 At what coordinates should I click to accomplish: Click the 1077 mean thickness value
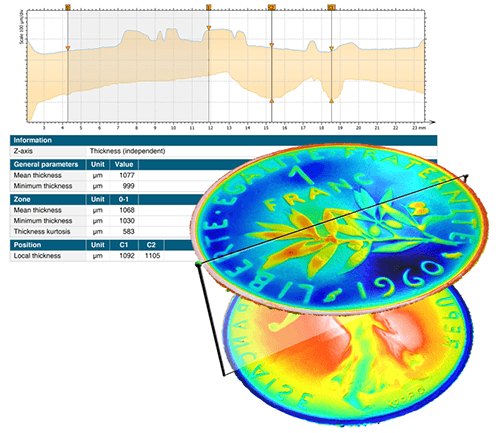point(127,175)
